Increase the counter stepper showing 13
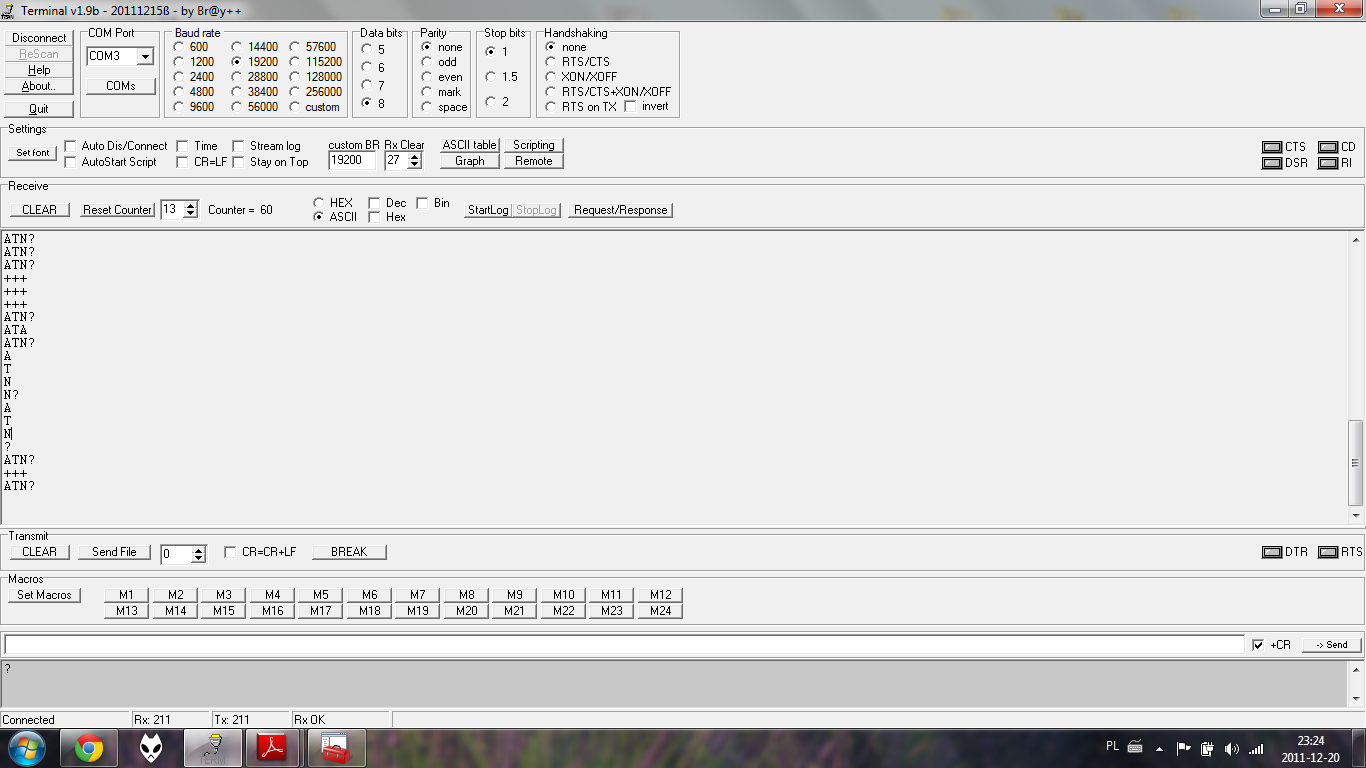Viewport: 1366px width, 768px height. point(191,206)
